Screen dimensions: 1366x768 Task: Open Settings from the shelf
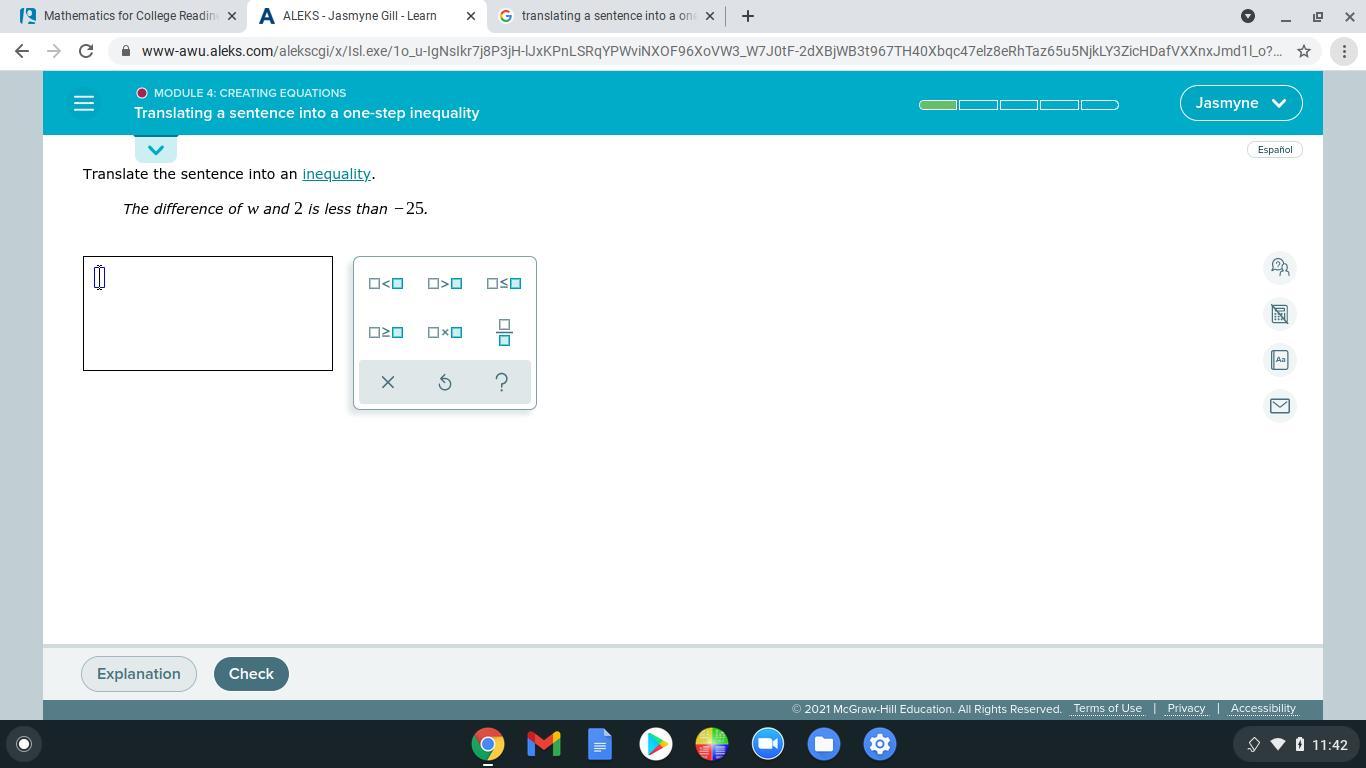pyautogui.click(x=880, y=744)
